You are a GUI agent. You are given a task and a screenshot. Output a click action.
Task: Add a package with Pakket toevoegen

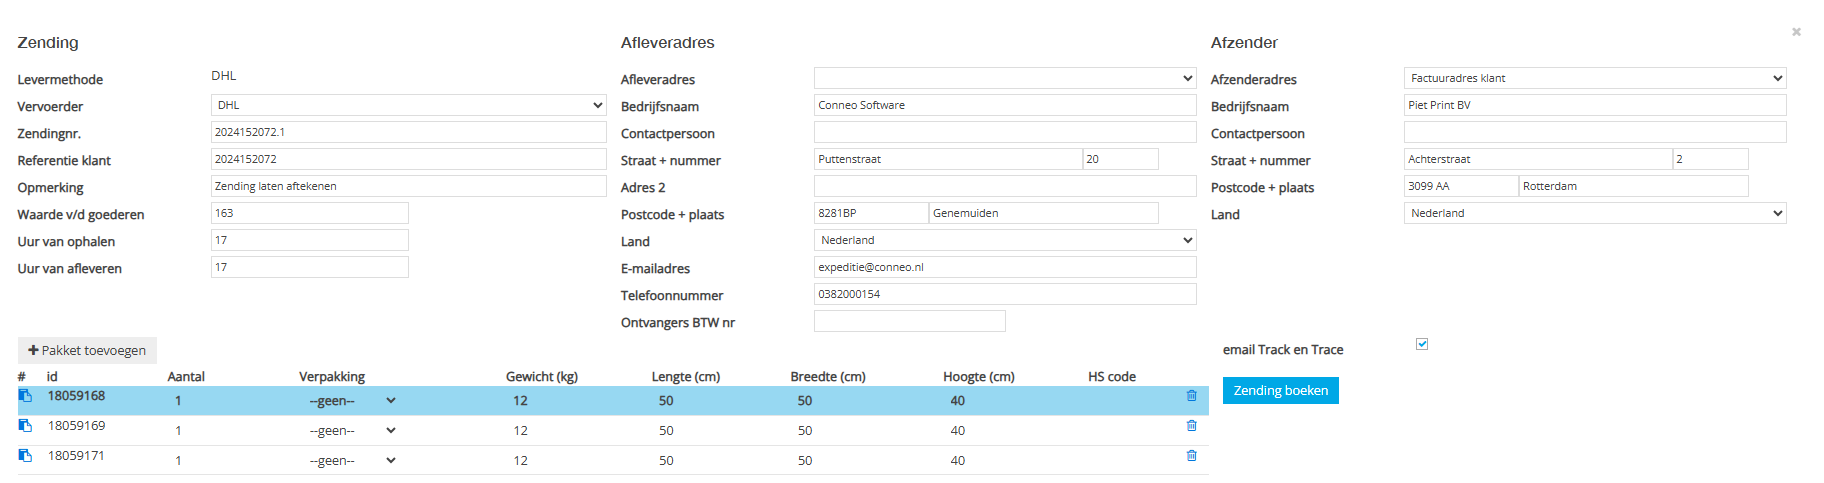point(87,350)
